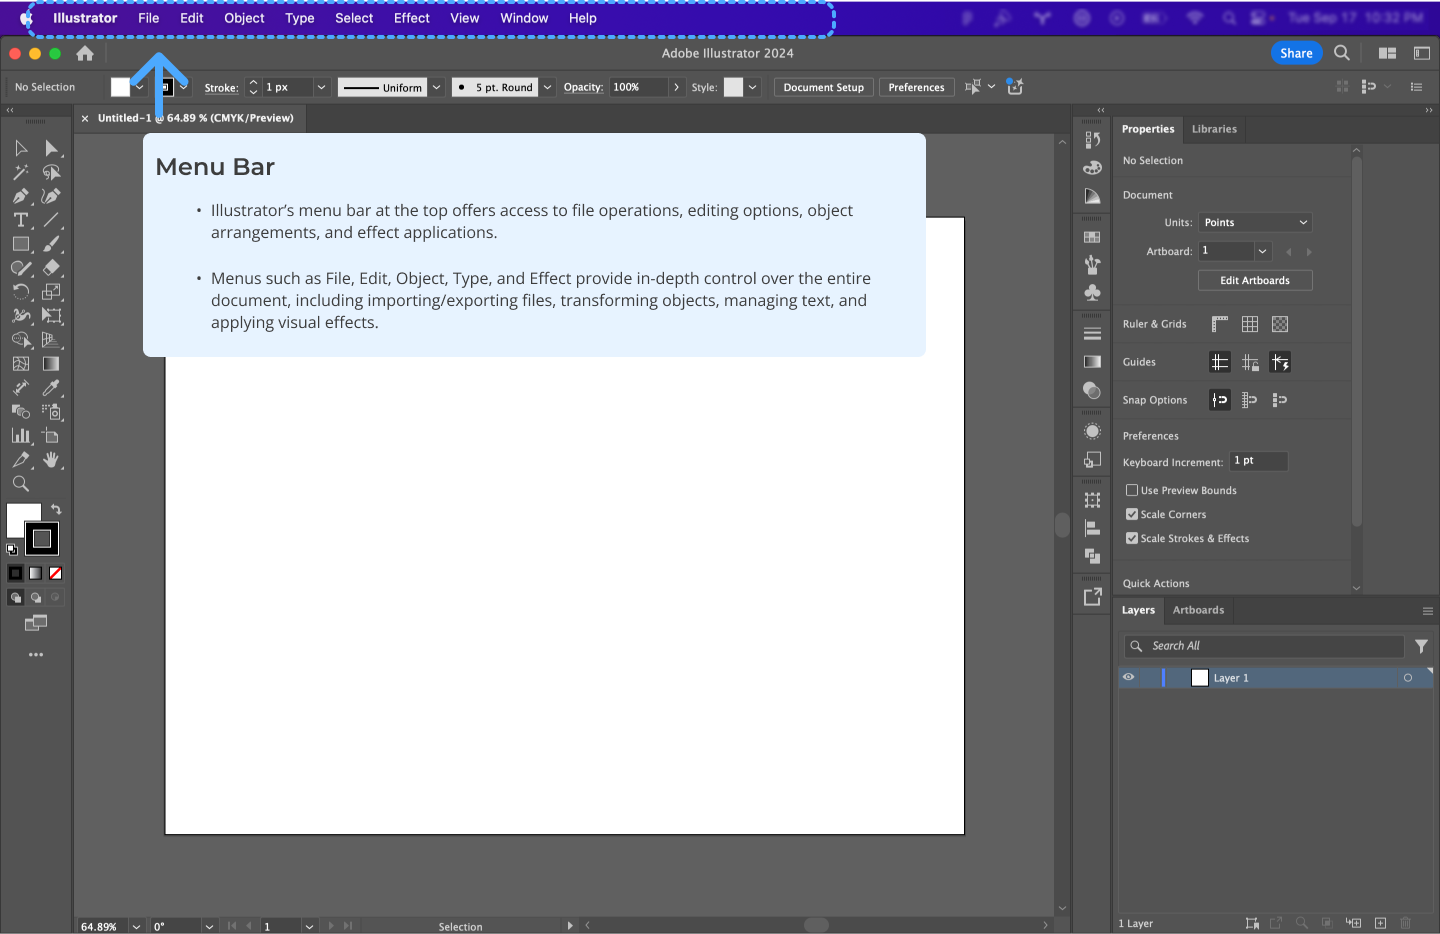Disable Scale Corners

click(1131, 514)
